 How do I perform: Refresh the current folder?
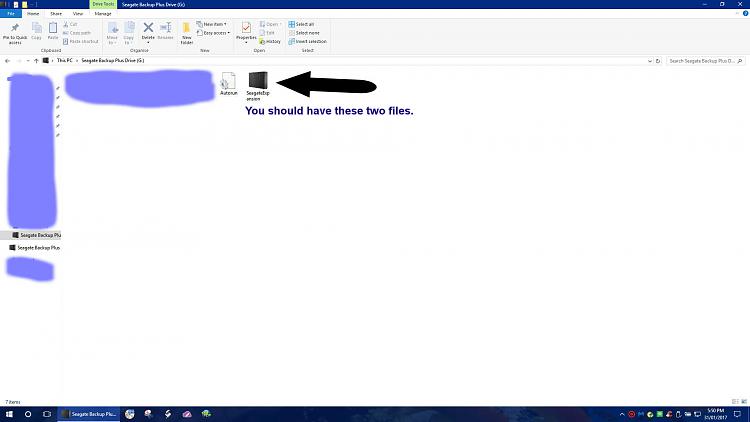pyautogui.click(x=658, y=61)
